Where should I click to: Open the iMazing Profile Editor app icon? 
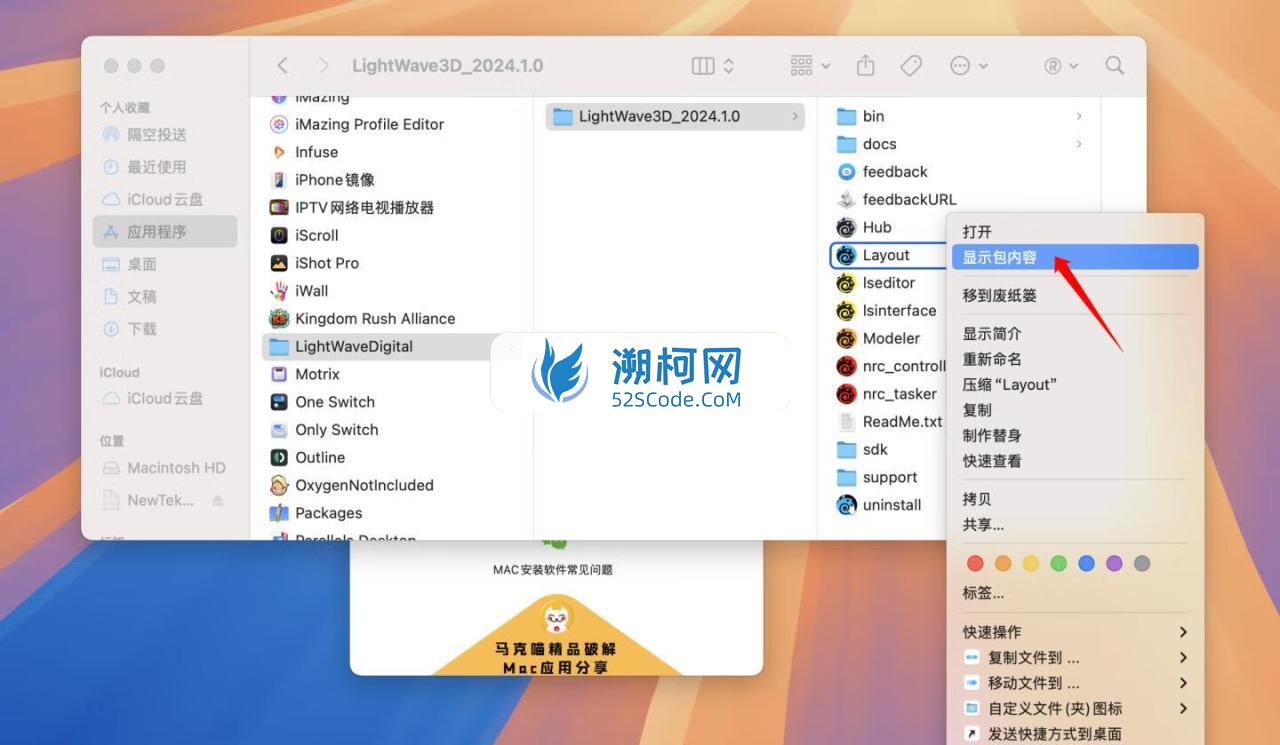[x=279, y=124]
